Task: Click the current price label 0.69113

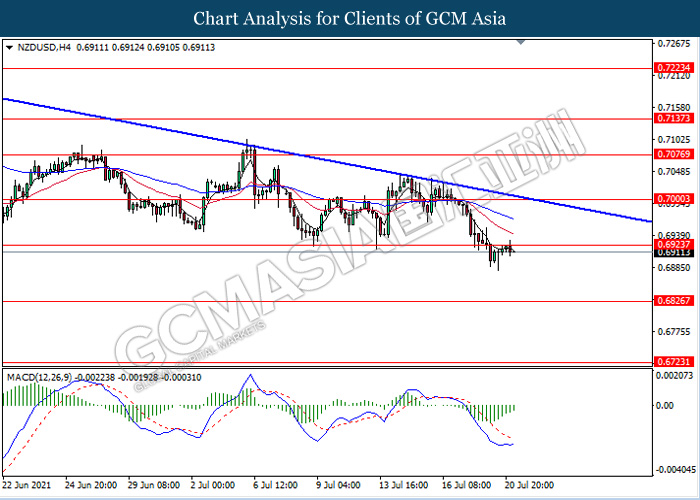Action: click(674, 253)
